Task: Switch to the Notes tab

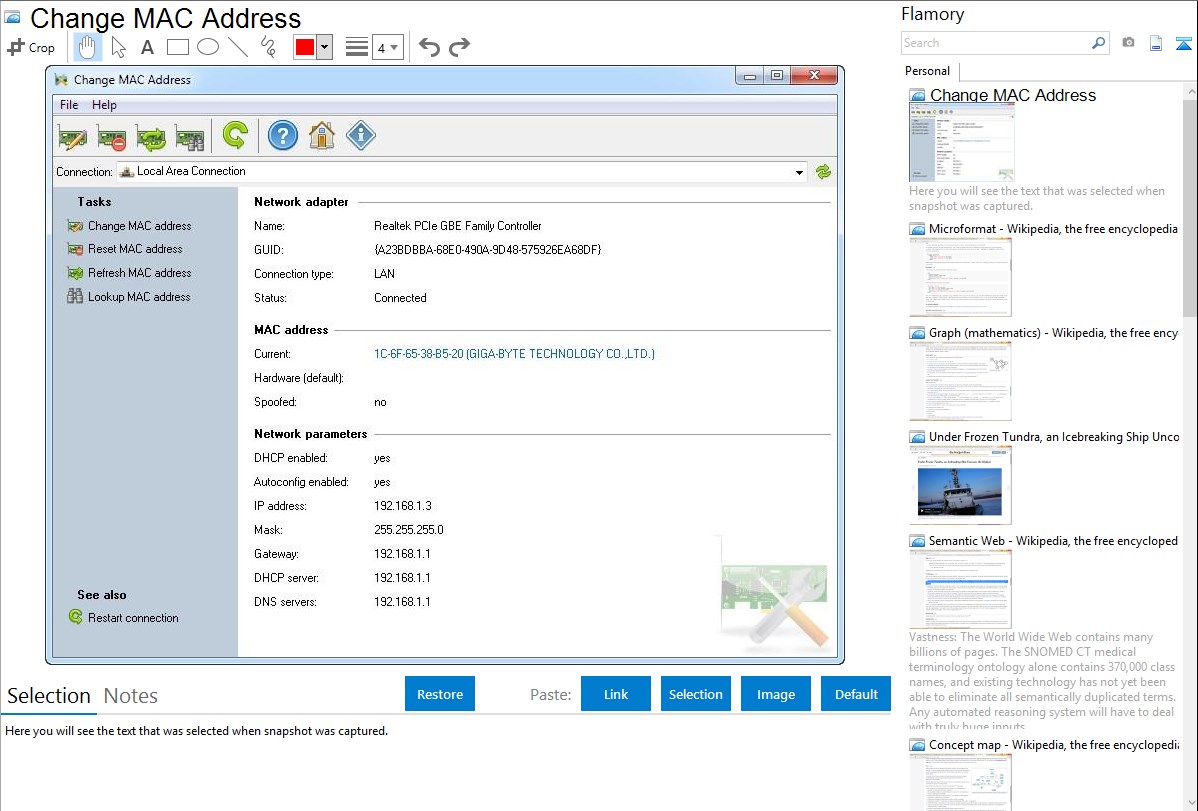Action: click(x=131, y=696)
